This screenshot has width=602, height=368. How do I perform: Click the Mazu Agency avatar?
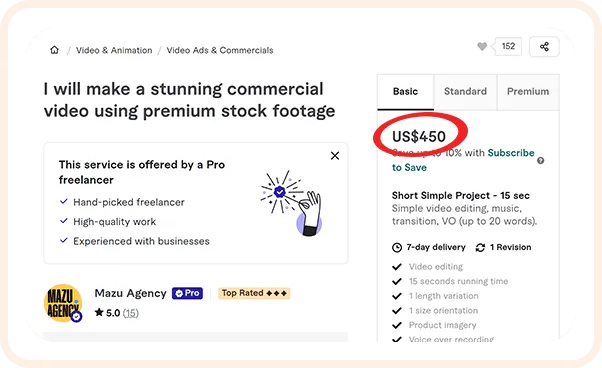(63, 303)
